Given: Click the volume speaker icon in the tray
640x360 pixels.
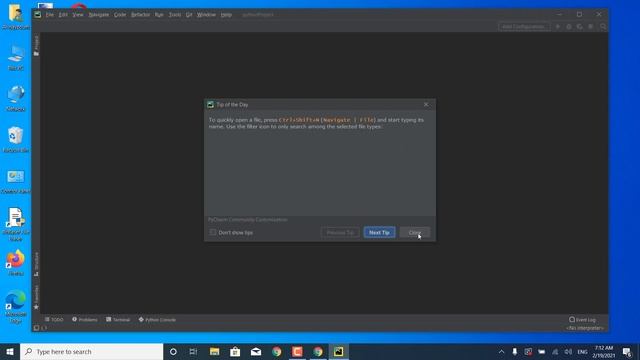Looking at the screenshot, I should click(568, 351).
